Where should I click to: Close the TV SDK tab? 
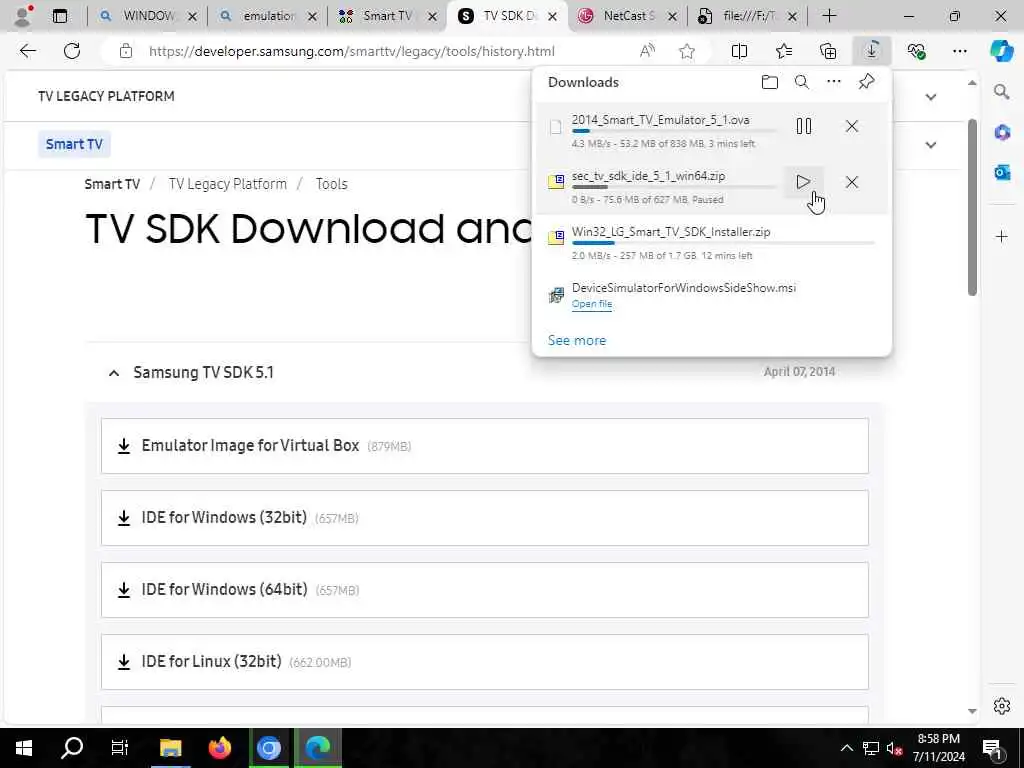(x=552, y=17)
